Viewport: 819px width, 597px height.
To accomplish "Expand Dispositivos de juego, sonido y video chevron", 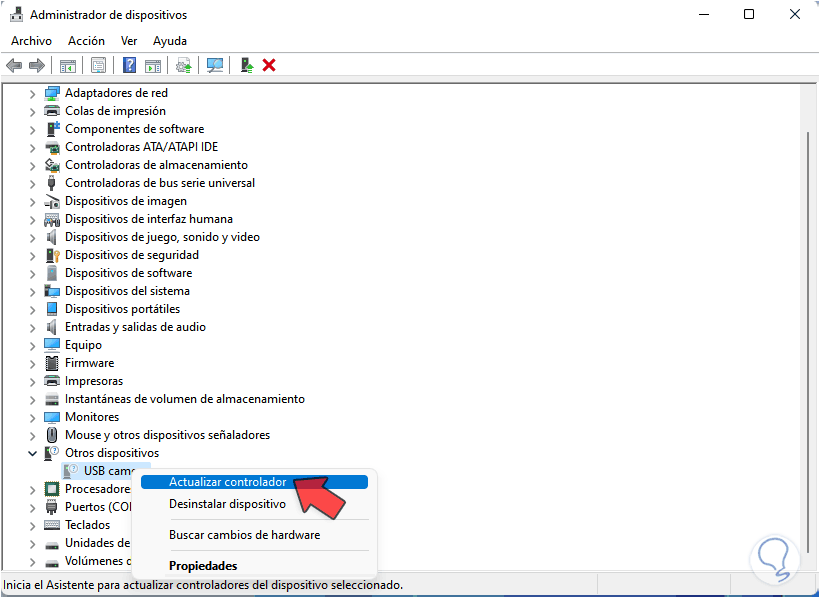I will click(32, 238).
